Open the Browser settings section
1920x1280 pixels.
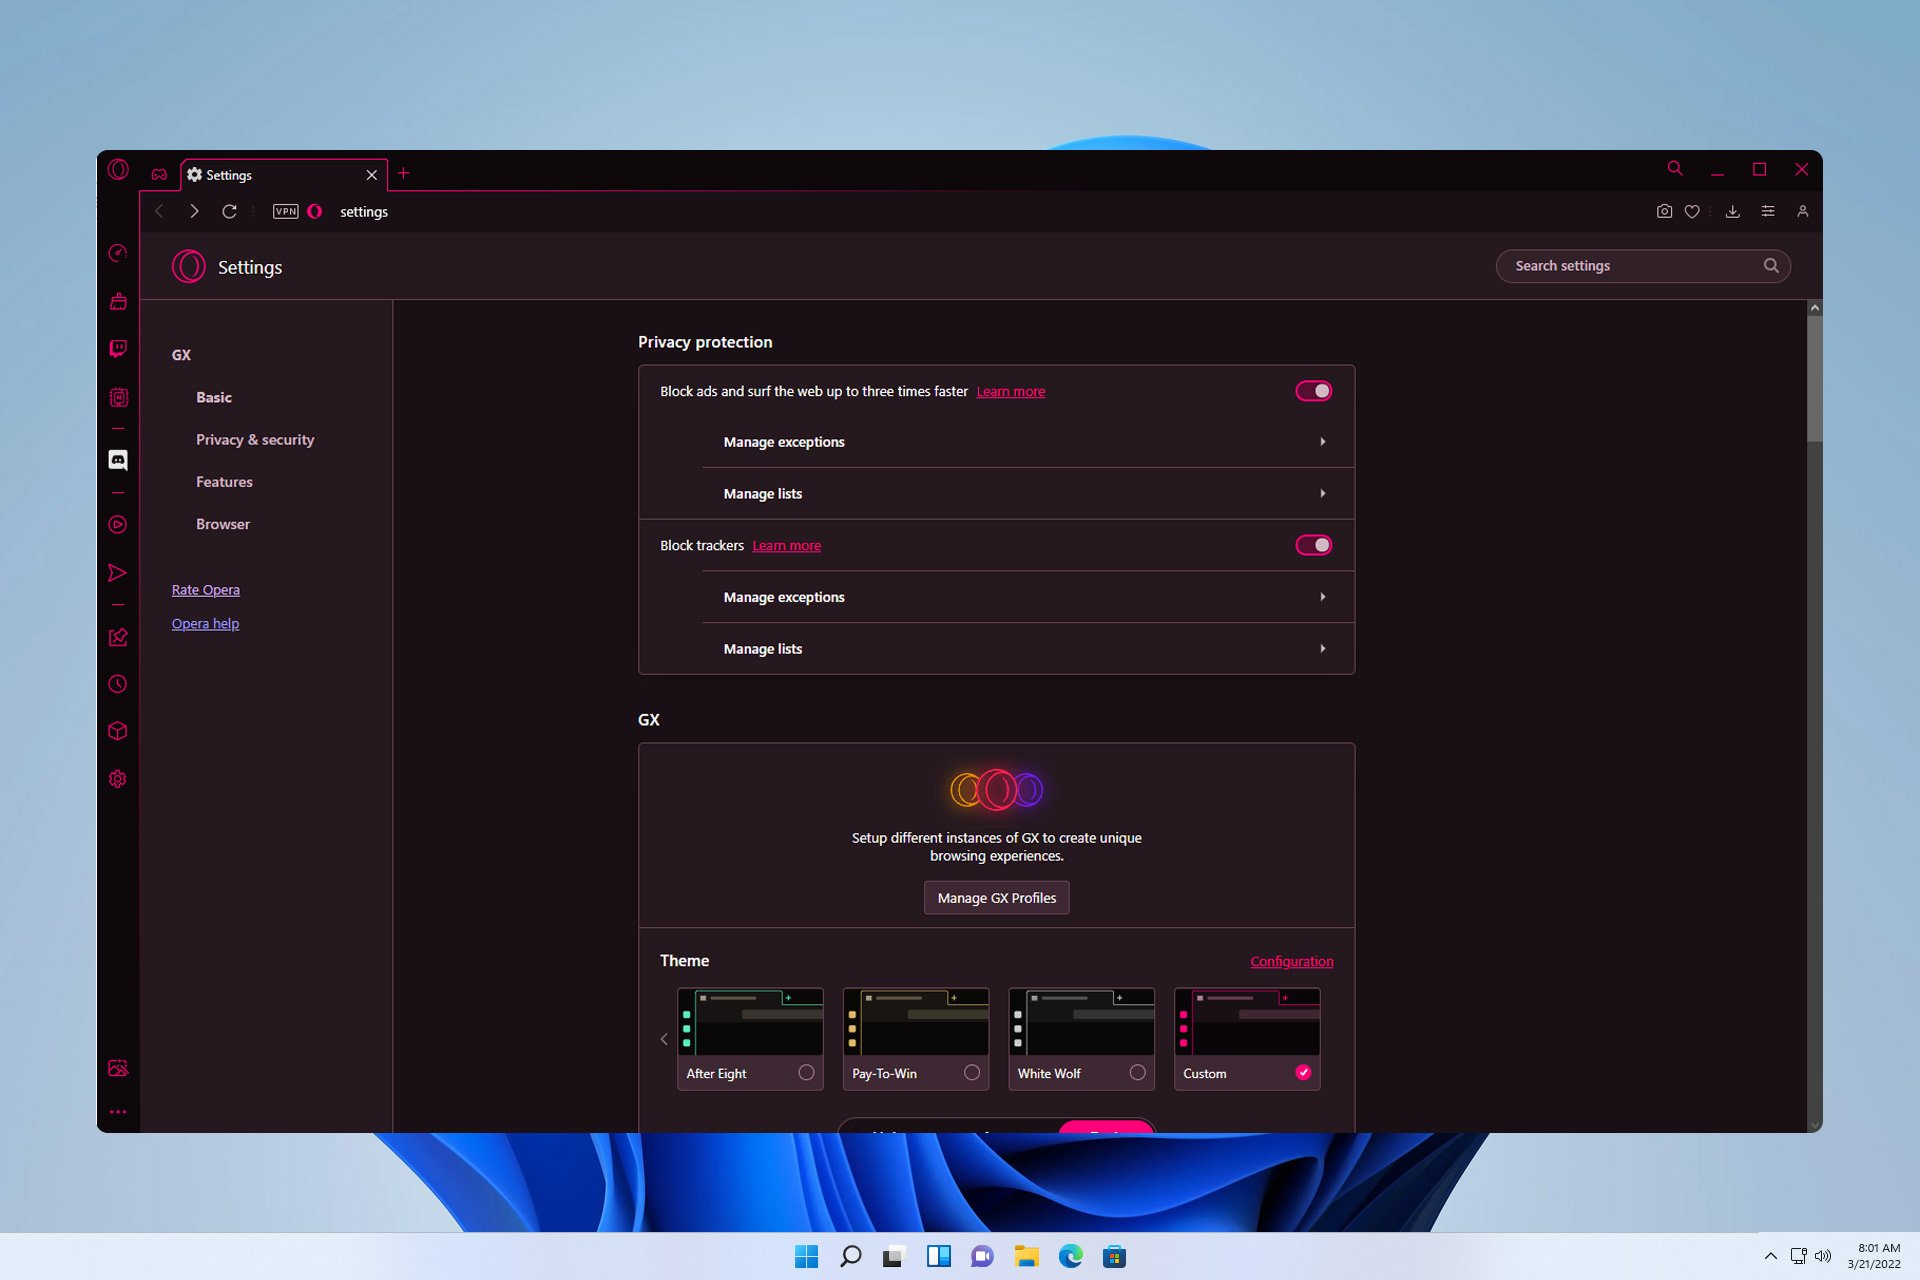point(223,524)
